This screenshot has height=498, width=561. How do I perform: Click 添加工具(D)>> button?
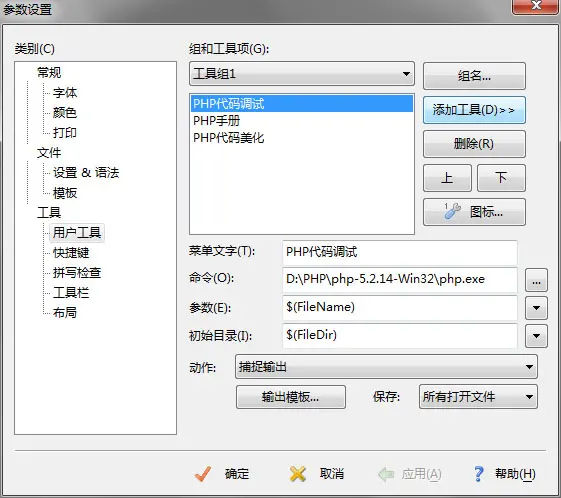(474, 110)
